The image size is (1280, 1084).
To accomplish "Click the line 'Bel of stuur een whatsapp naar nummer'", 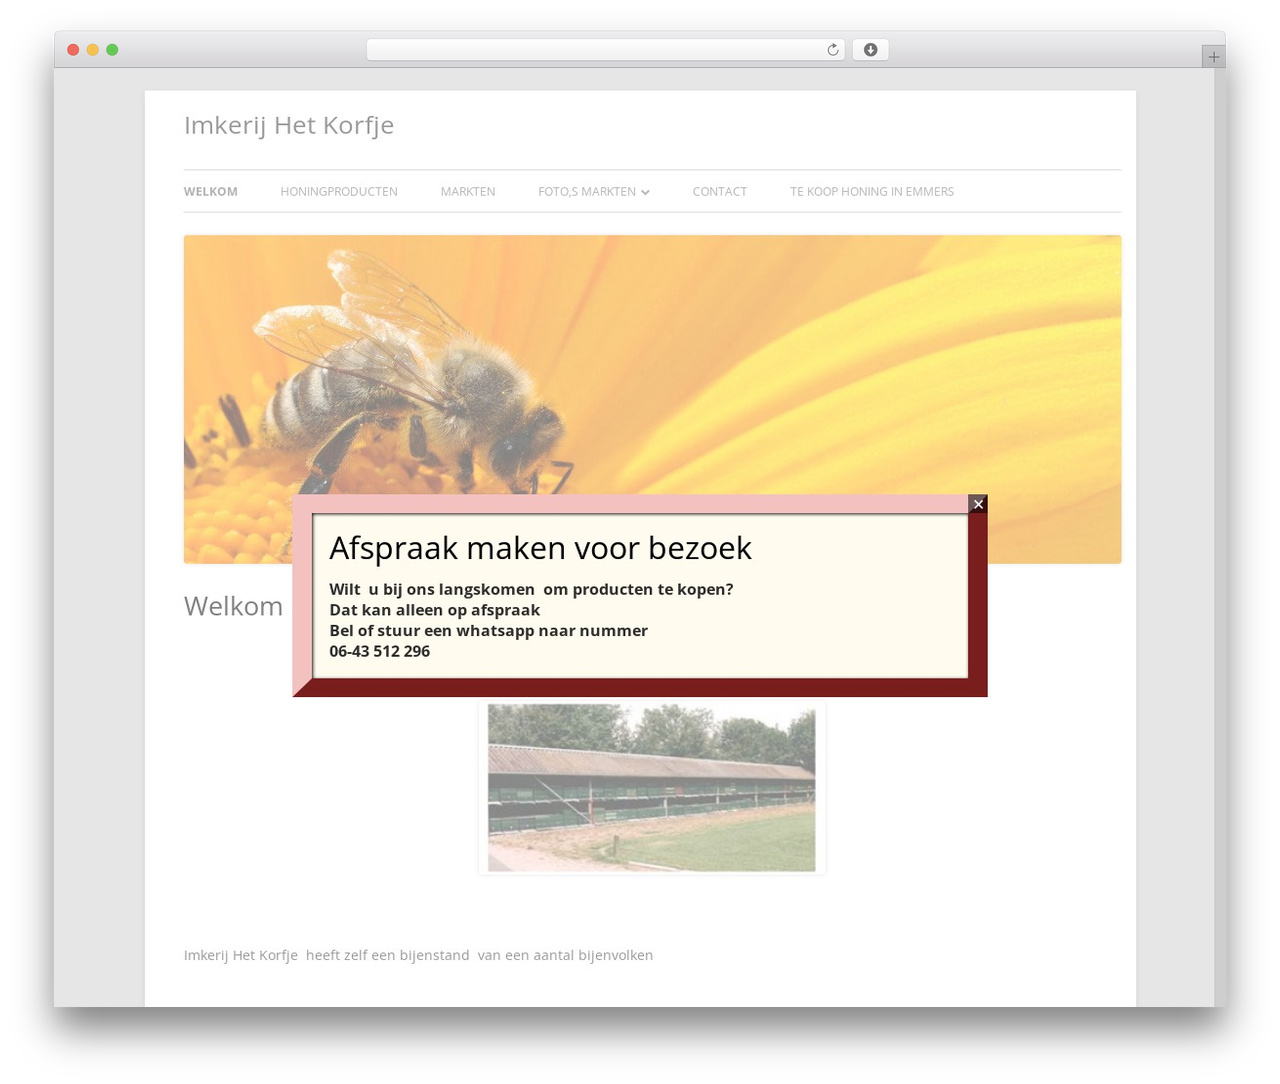I will pyautogui.click(x=489, y=631).
